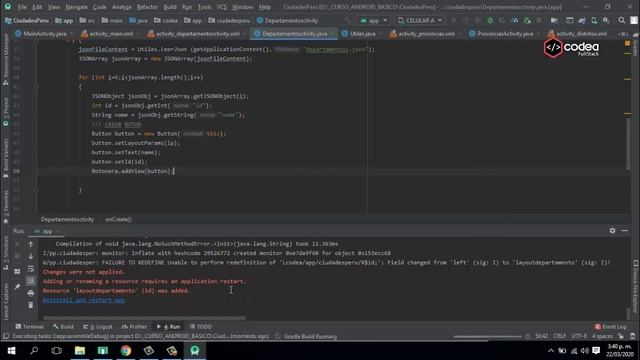The height and width of the screenshot is (360, 640).
Task: Click the Departamentoctivity class breadcrumb
Action: 287,20
